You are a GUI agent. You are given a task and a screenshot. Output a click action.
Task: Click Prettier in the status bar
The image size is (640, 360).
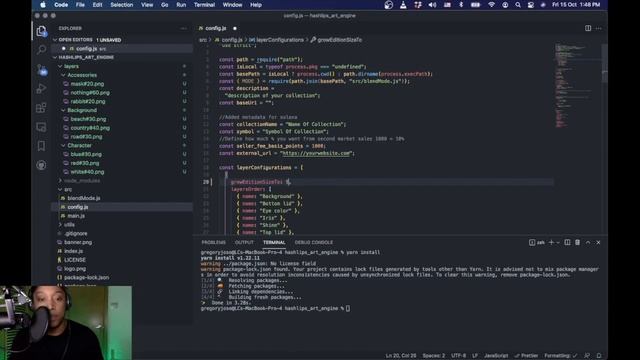527,356
